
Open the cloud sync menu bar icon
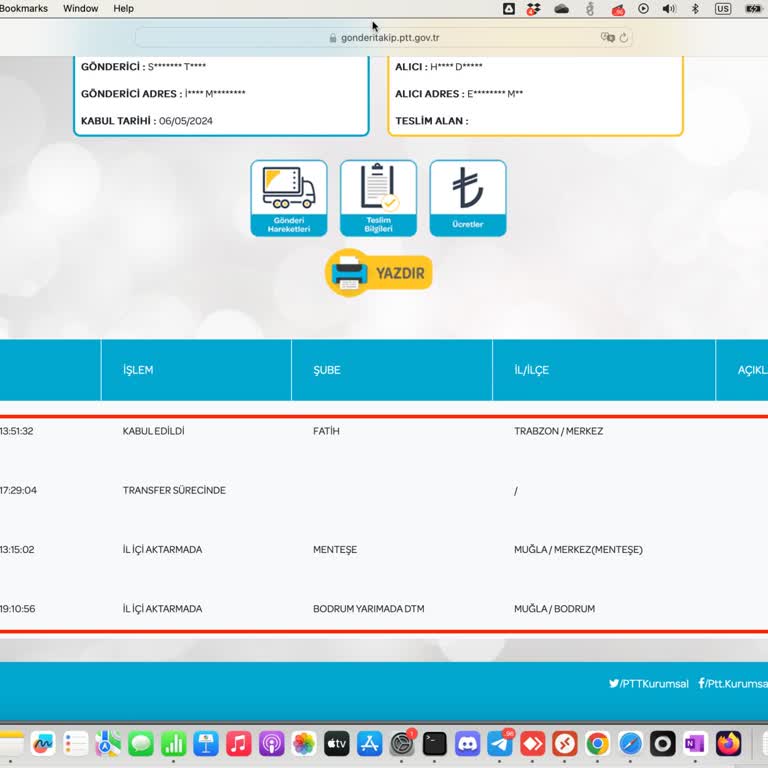click(561, 8)
